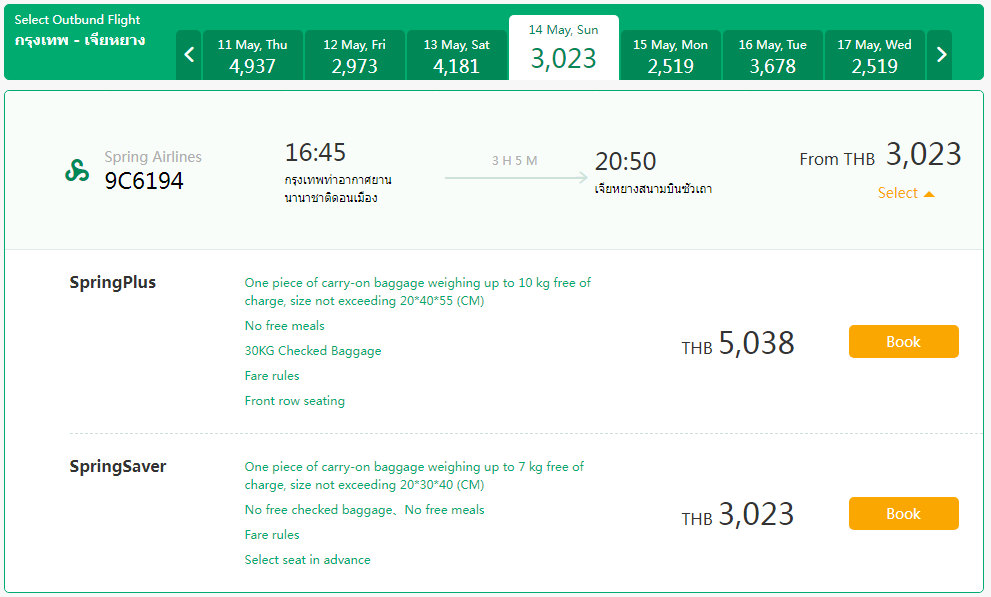The height and width of the screenshot is (597, 991).
Task: Select the 16 May, Tue date tab
Action: 772,55
